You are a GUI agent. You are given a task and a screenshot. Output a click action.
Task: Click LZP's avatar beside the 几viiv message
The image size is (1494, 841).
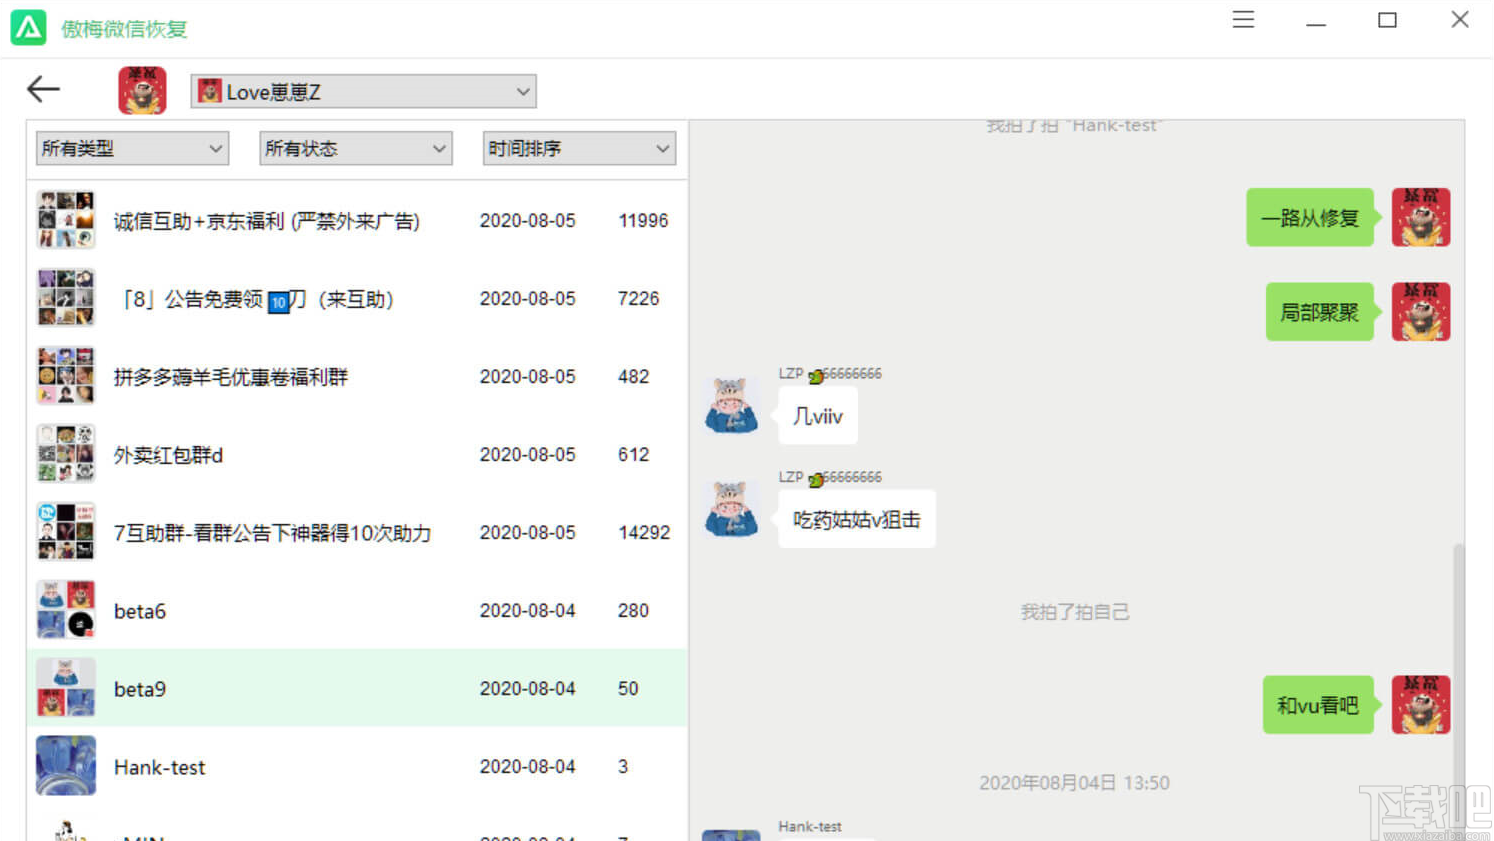(731, 405)
